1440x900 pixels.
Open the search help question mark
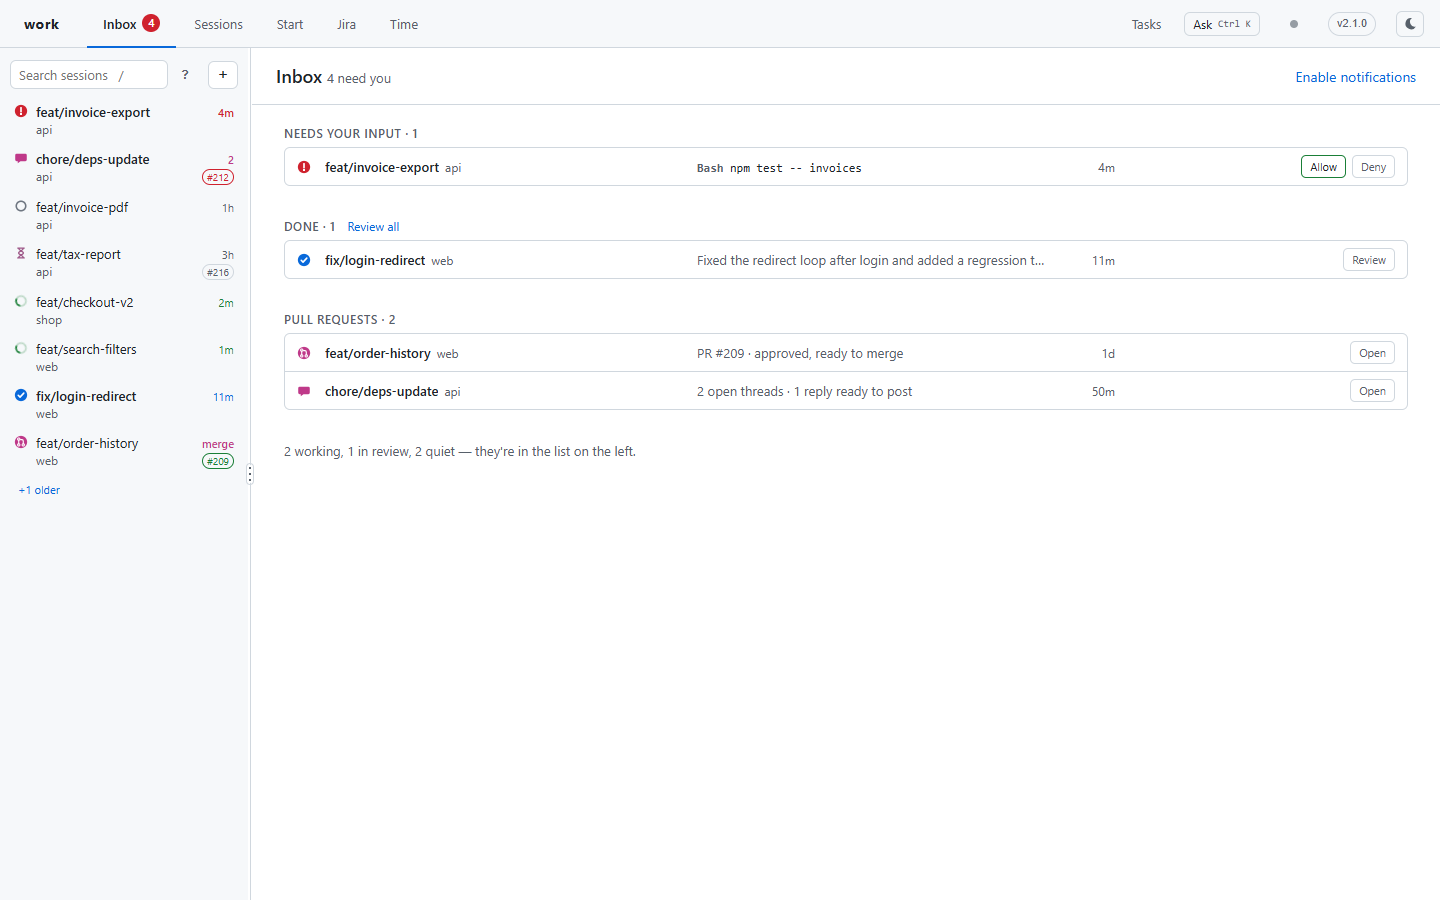pos(185,75)
